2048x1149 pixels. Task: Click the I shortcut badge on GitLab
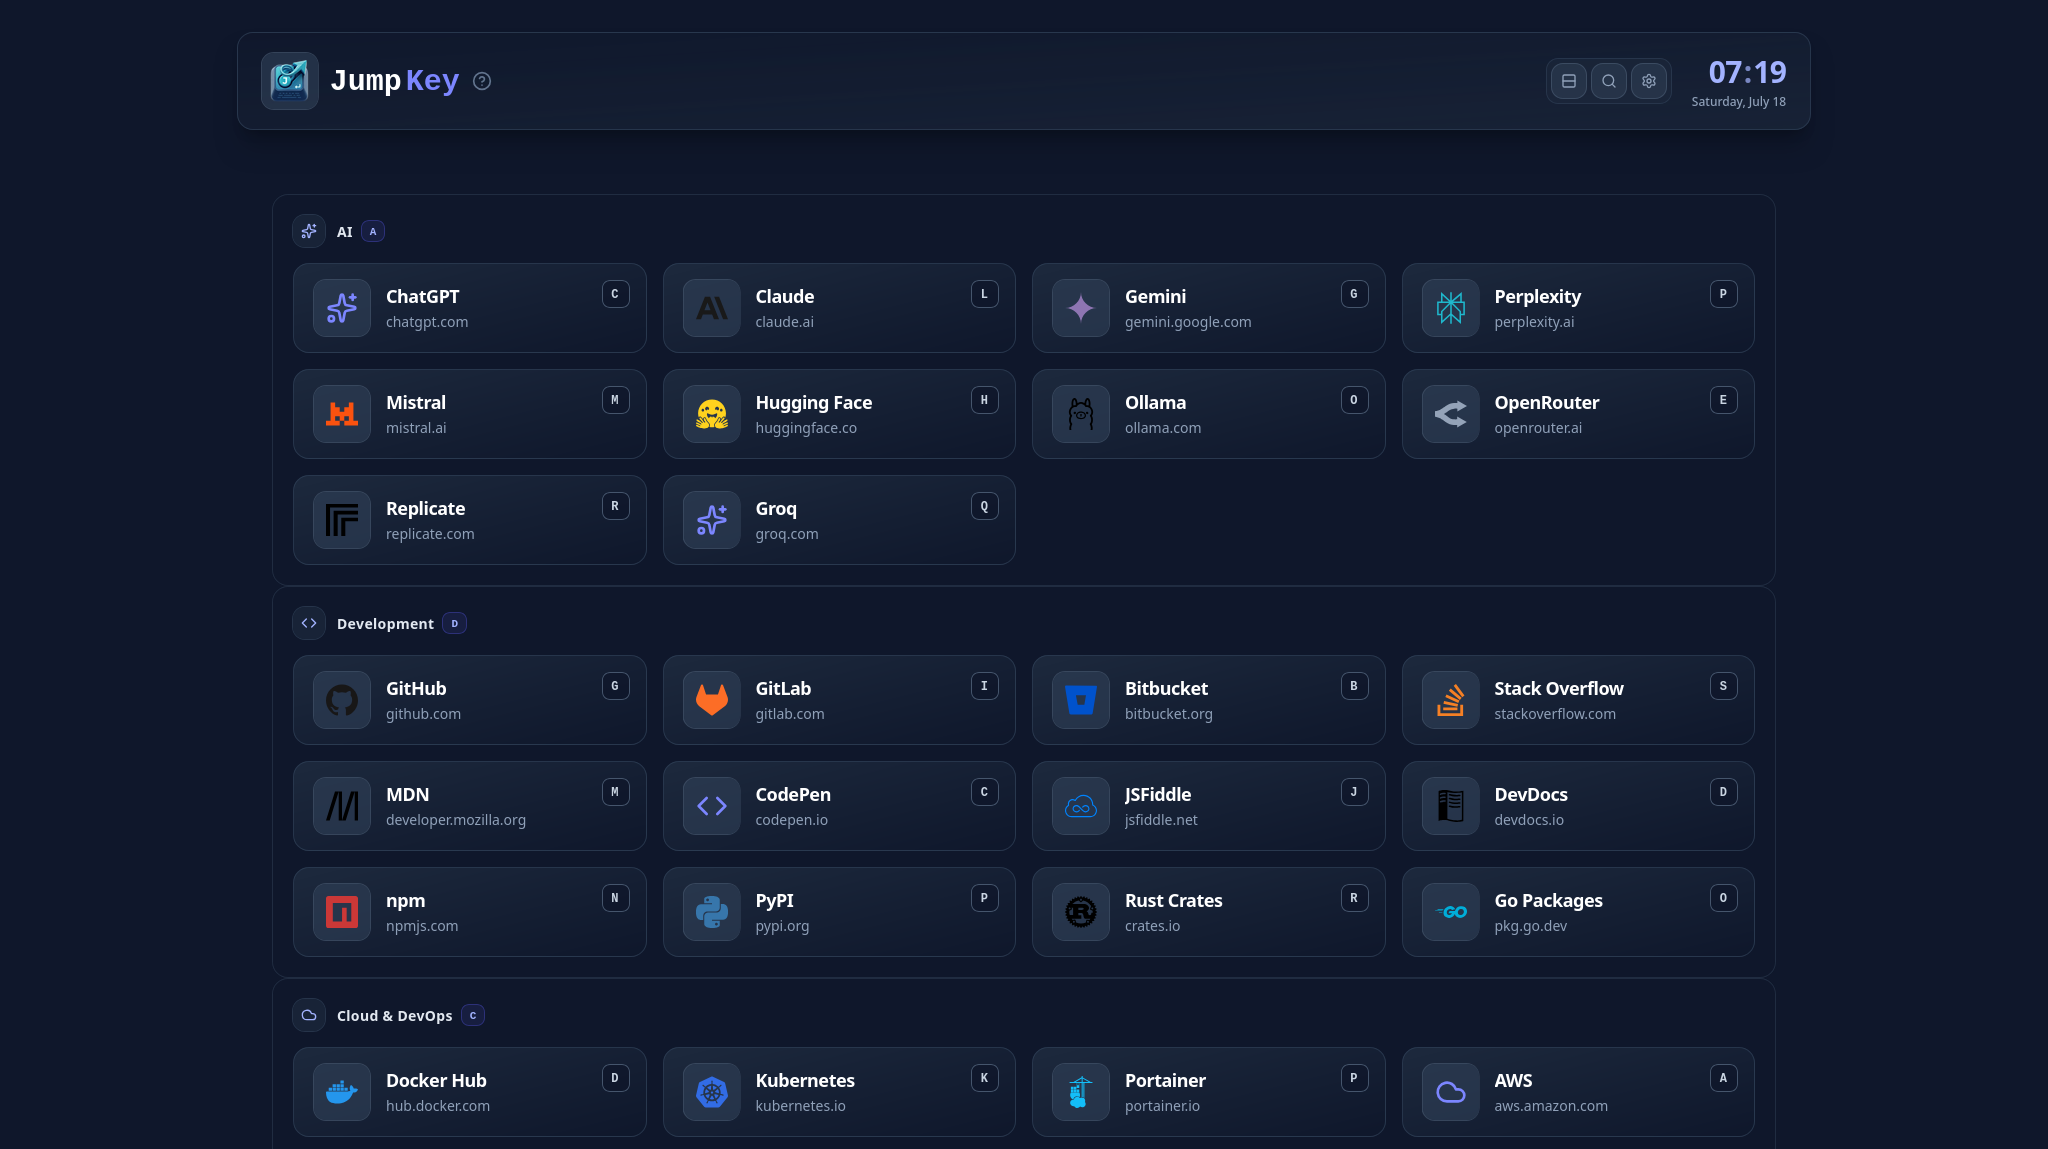pyautogui.click(x=984, y=686)
